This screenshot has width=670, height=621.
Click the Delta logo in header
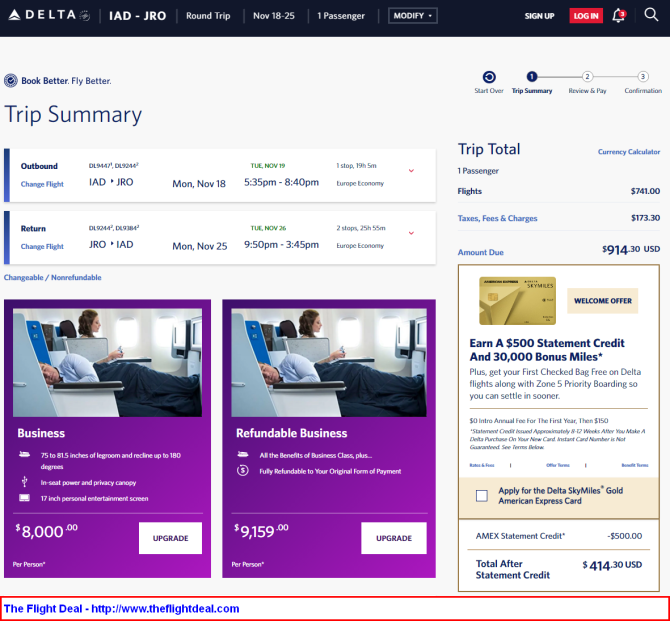49,15
